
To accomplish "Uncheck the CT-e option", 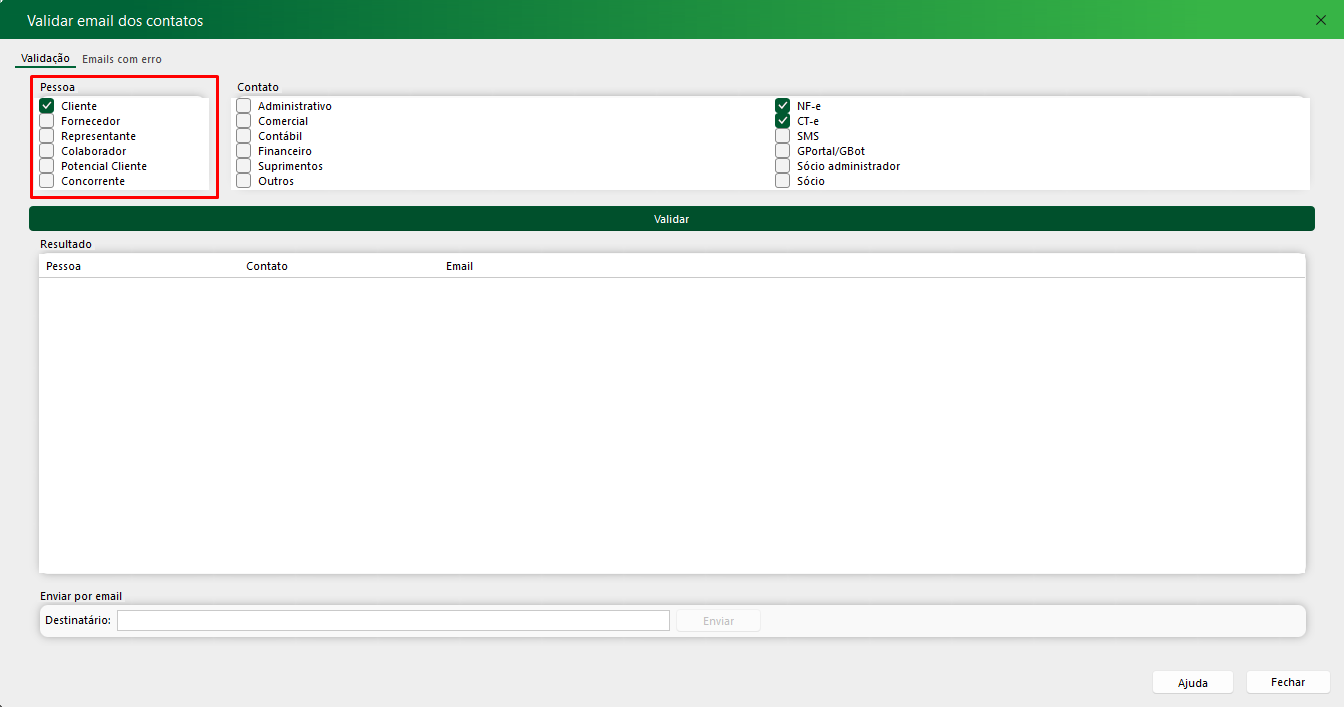I will tap(783, 121).
